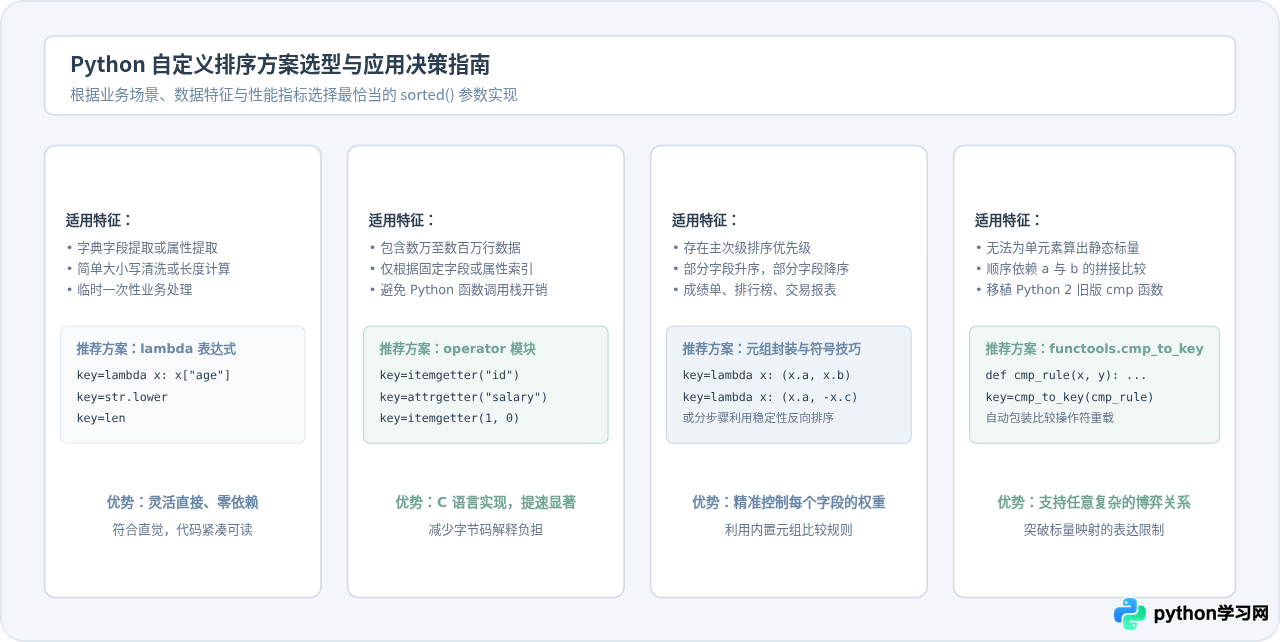
Task: Click the note "自动包装比较操作符重载"
Action: [x=1050, y=418]
